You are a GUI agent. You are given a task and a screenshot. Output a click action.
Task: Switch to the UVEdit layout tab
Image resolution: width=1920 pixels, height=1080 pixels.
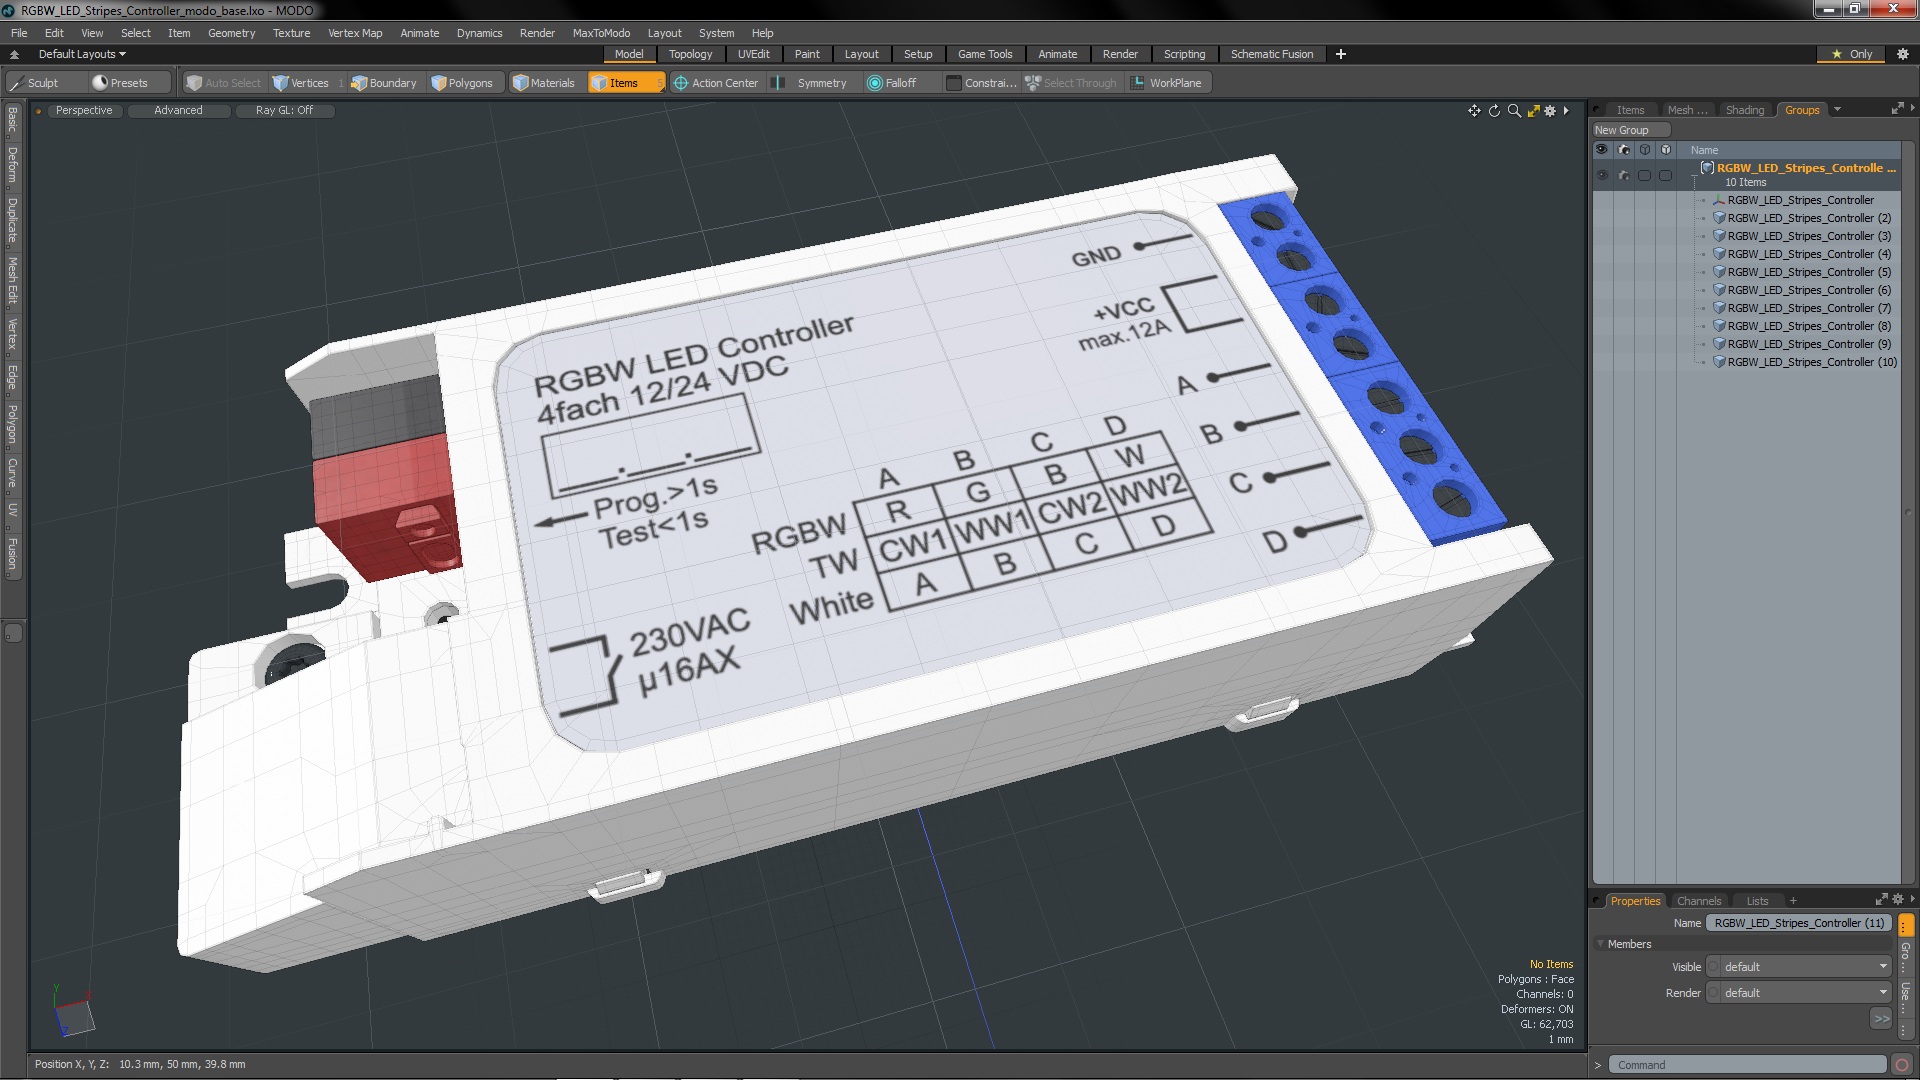click(753, 54)
